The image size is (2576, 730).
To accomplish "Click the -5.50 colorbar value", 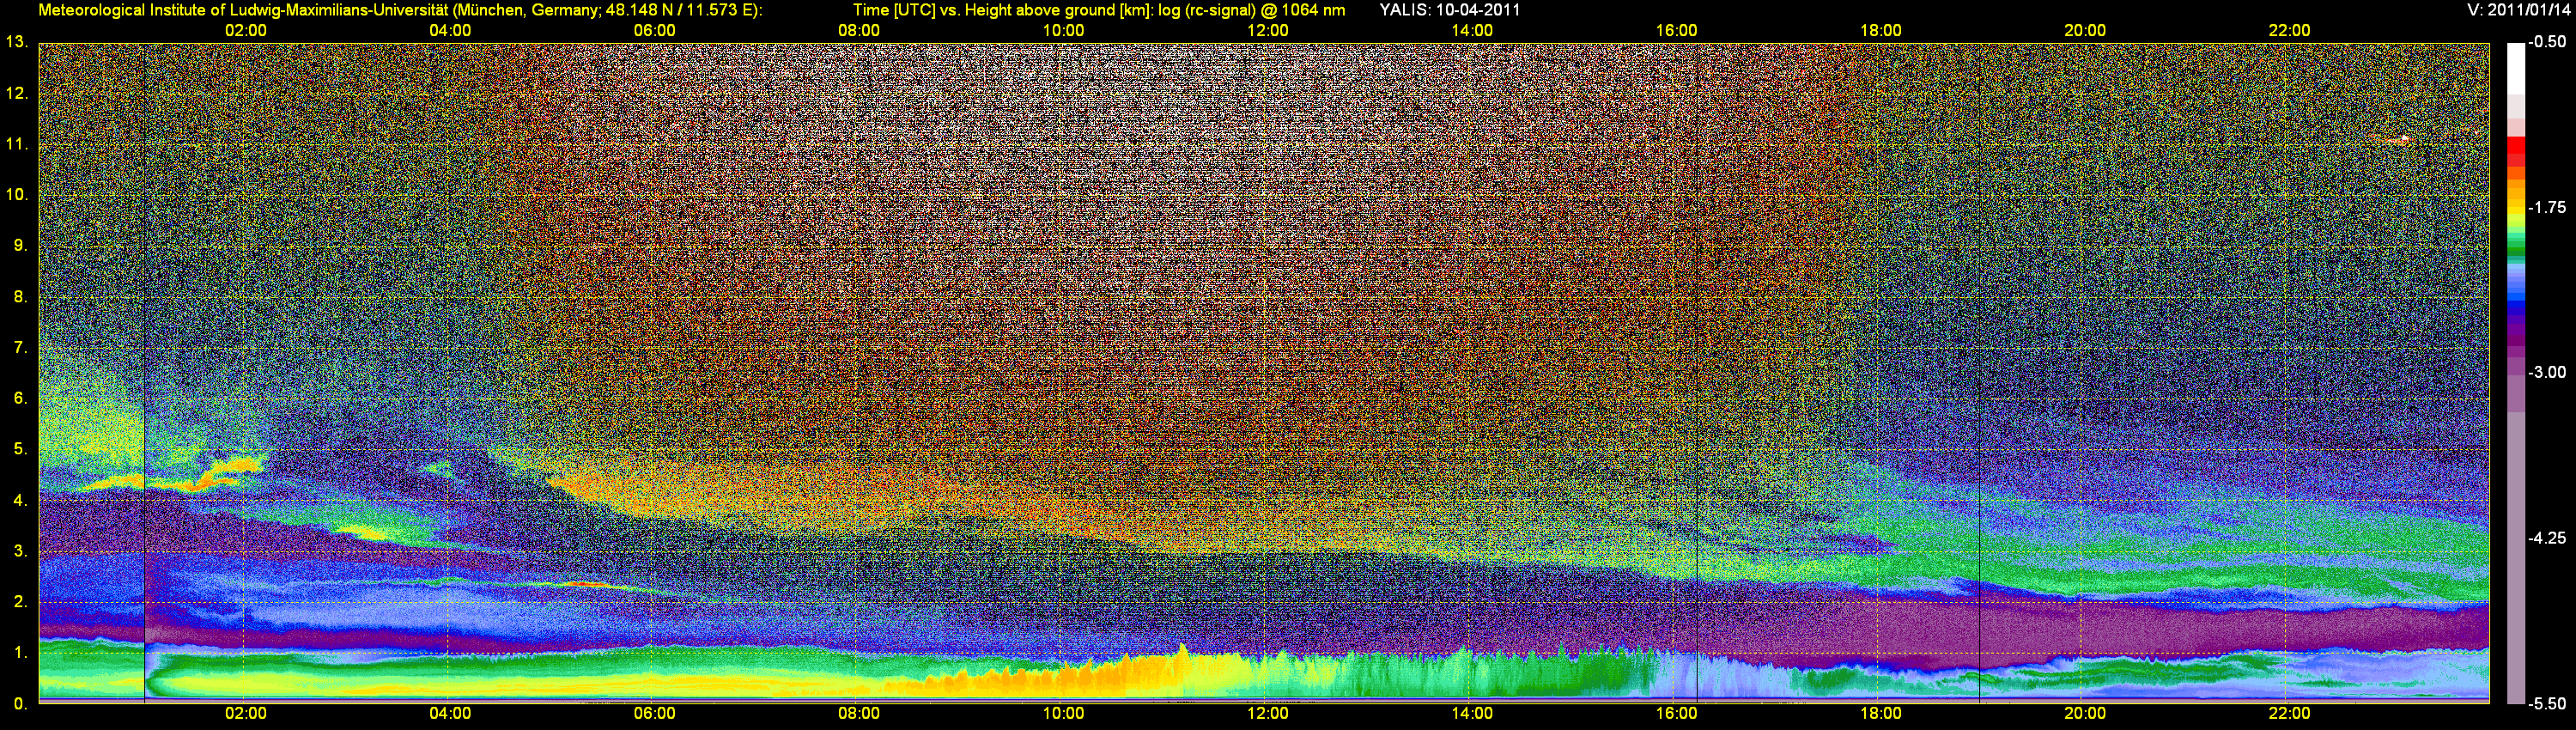I will pos(2547,703).
